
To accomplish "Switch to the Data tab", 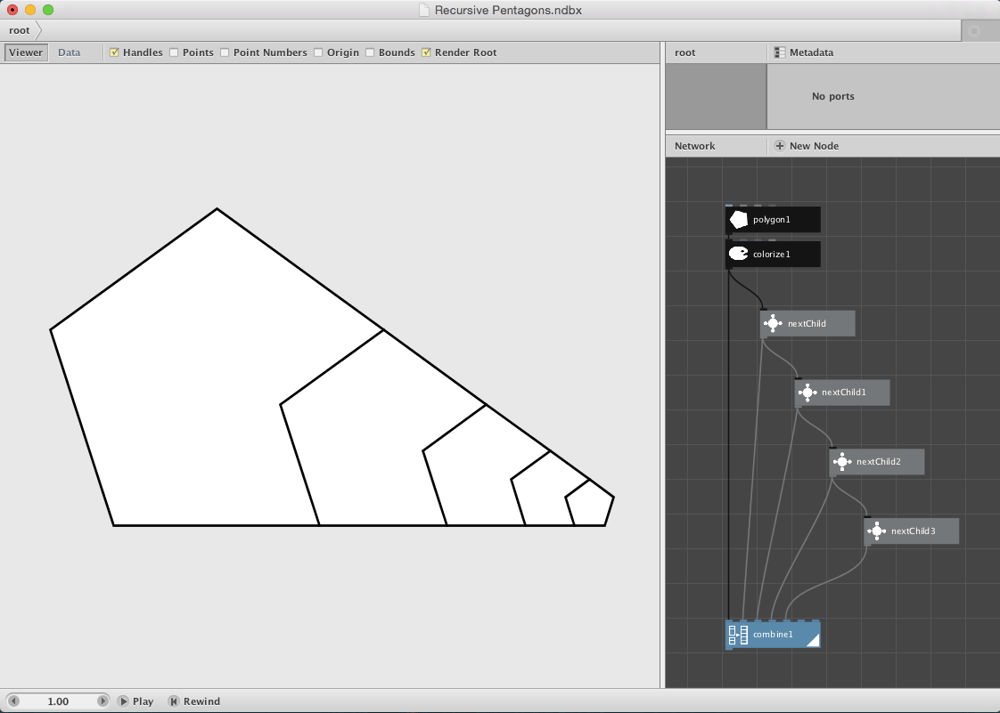I will [x=69, y=52].
